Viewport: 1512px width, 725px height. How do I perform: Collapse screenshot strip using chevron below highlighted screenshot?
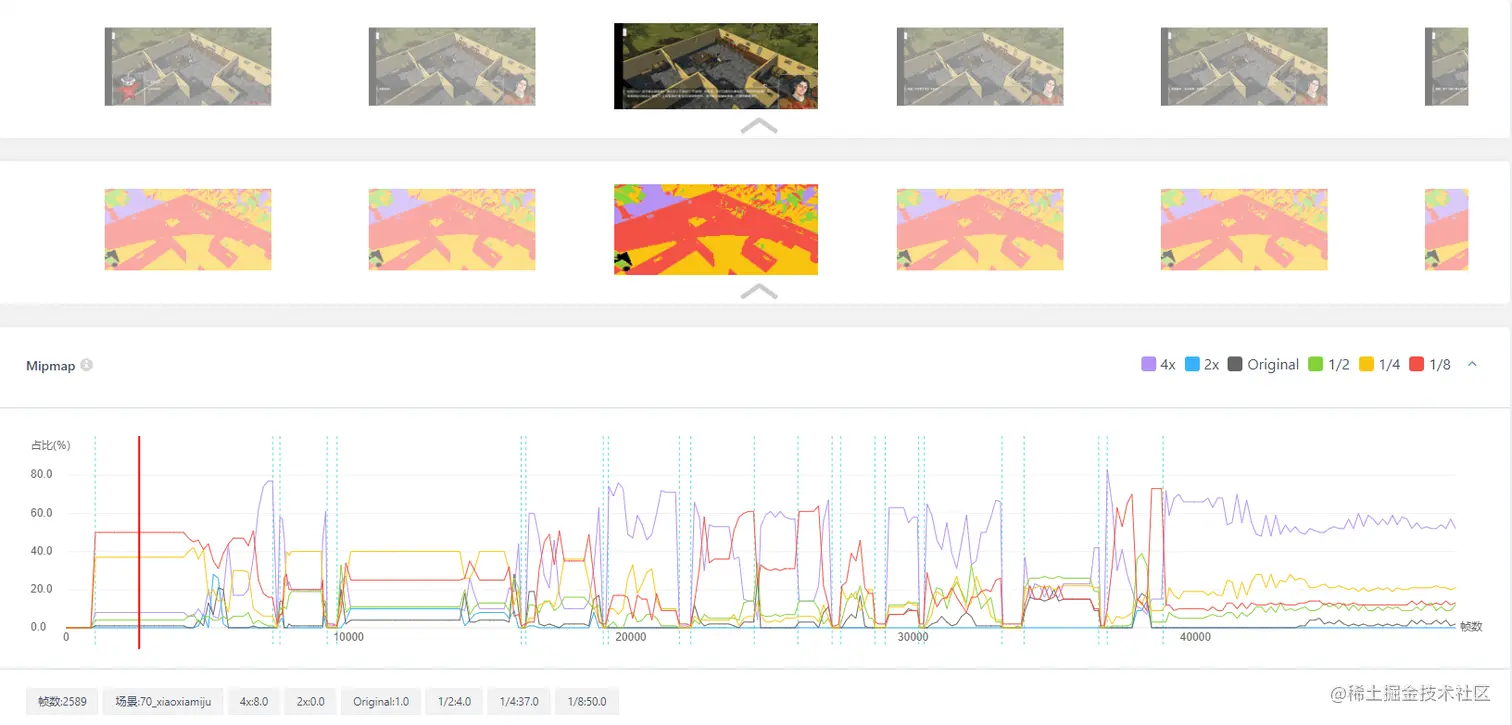759,126
